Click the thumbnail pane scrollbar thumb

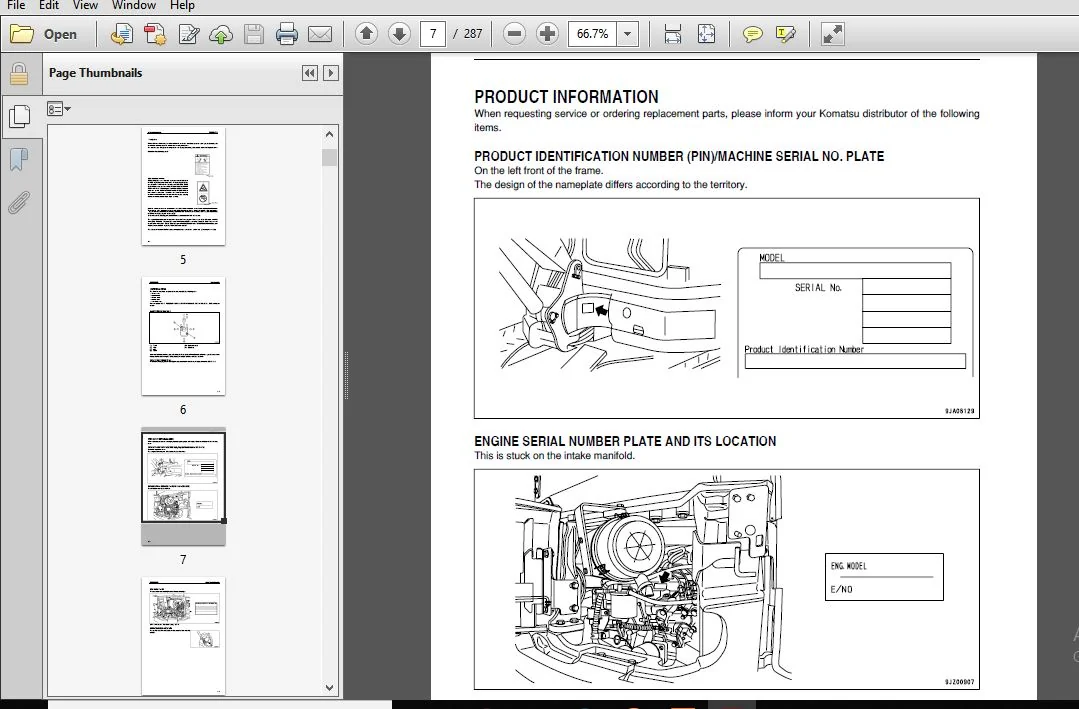(x=329, y=158)
